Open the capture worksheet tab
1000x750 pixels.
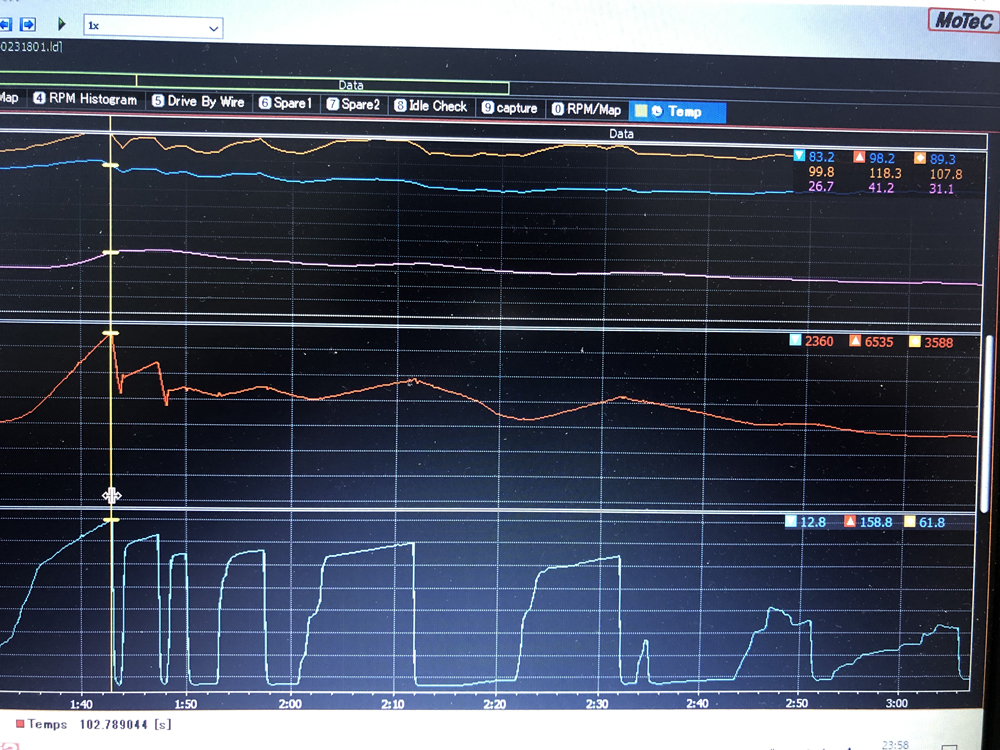click(510, 108)
